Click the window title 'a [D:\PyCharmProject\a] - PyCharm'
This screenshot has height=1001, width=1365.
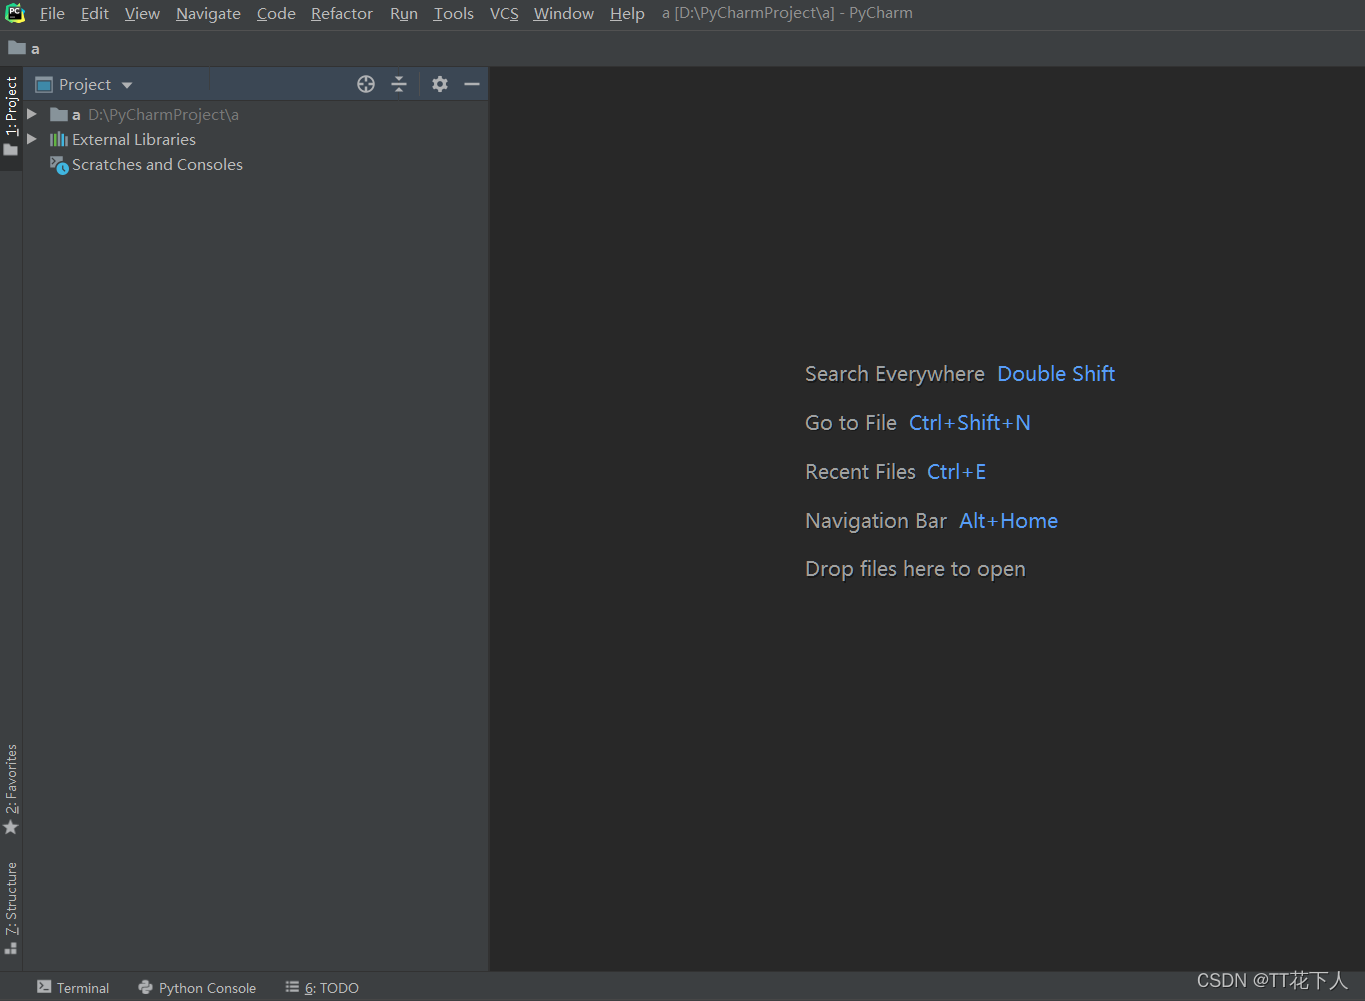click(x=787, y=13)
